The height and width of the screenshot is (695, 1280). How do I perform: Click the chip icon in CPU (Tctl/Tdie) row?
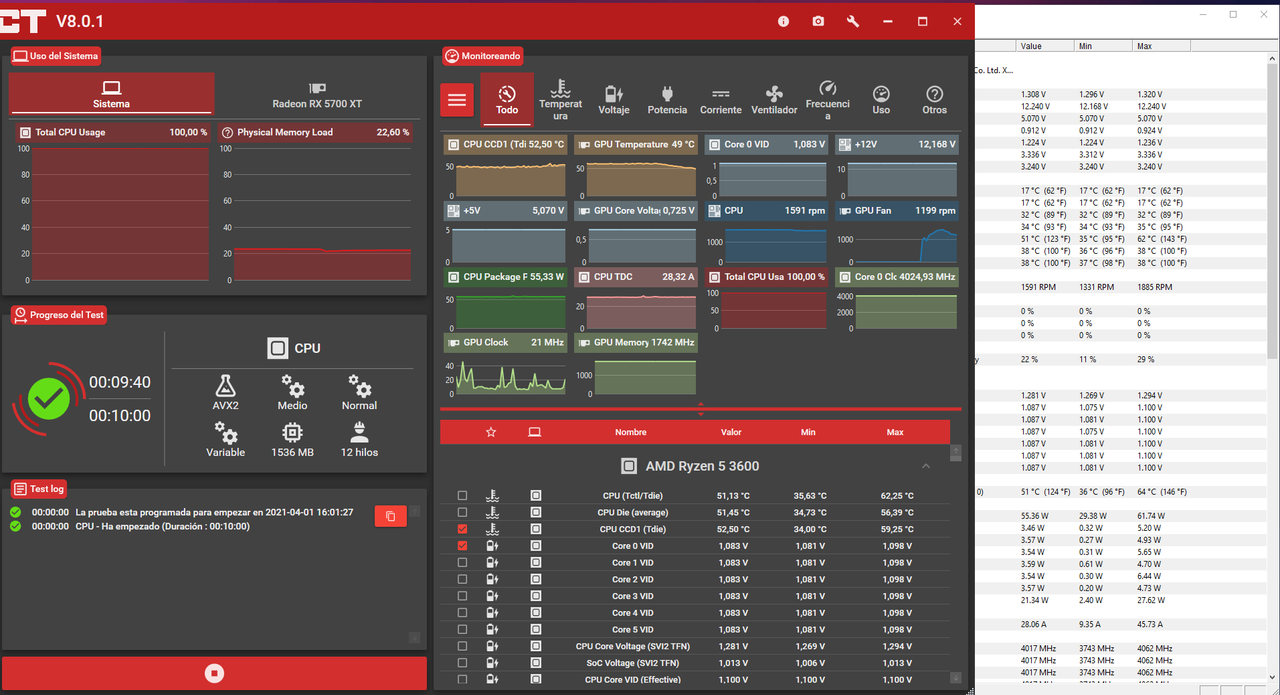click(535, 495)
